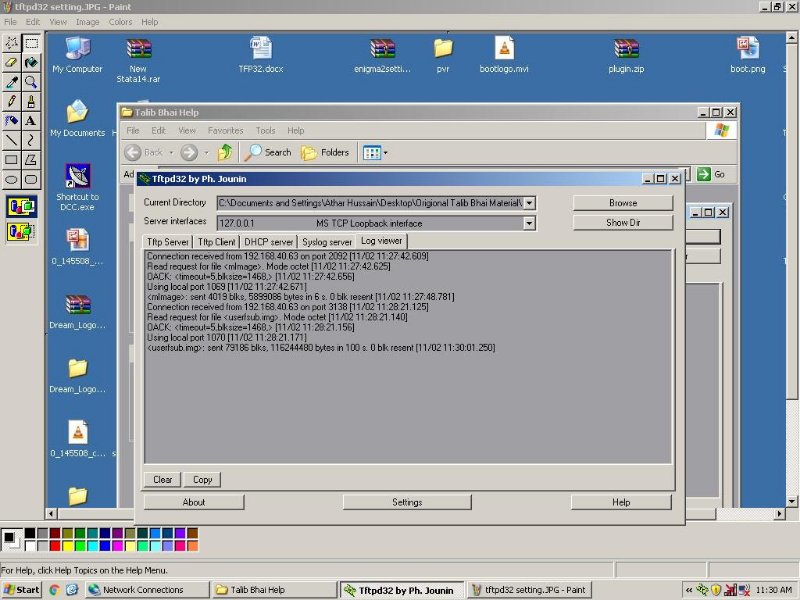Click the horizontal scrollbar left arrow in Paint
Viewport: 800px width, 600px height.
pos(51,514)
